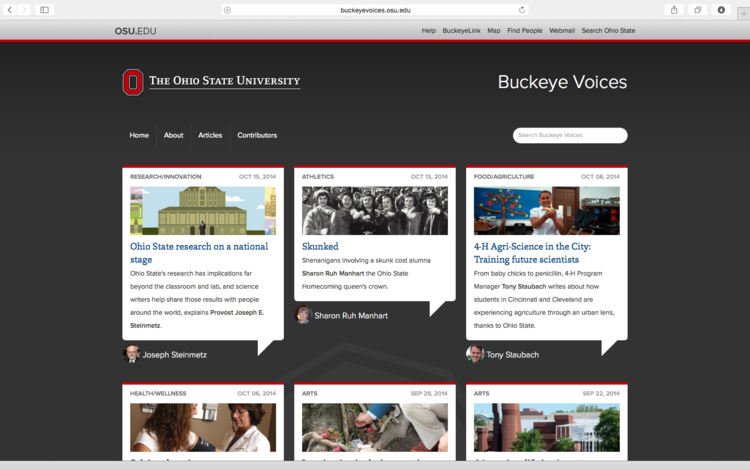Open the Contributors nav item
This screenshot has width=750, height=469.
pyautogui.click(x=257, y=135)
